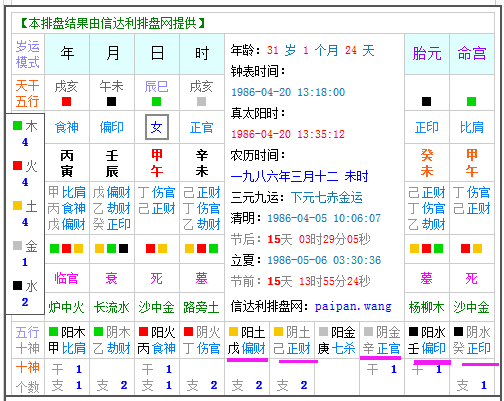Image resolution: width=504 pixels, height=401 pixels.
Task: Click 立夏 date 1986-05-06 03:30:36
Action: tap(324, 260)
